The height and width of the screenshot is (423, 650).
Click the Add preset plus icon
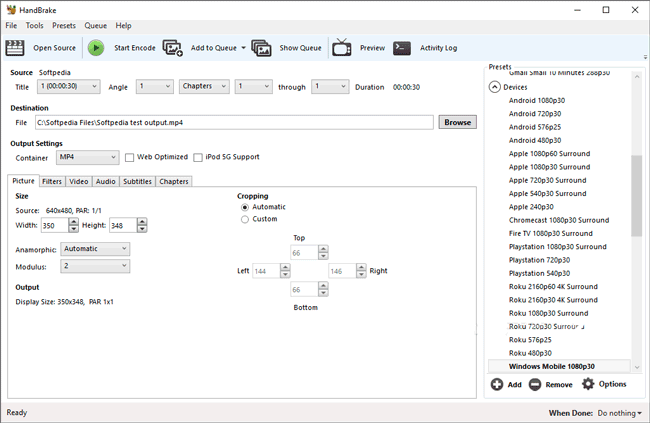coord(497,384)
